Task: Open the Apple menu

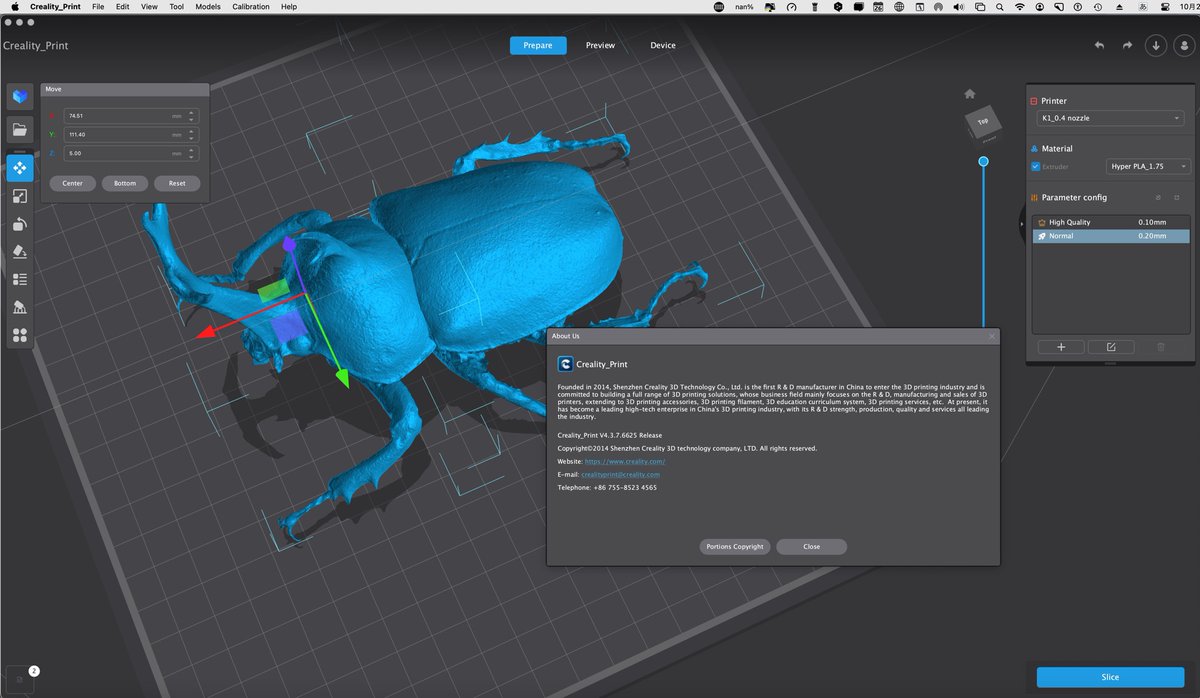Action: pyautogui.click(x=15, y=7)
